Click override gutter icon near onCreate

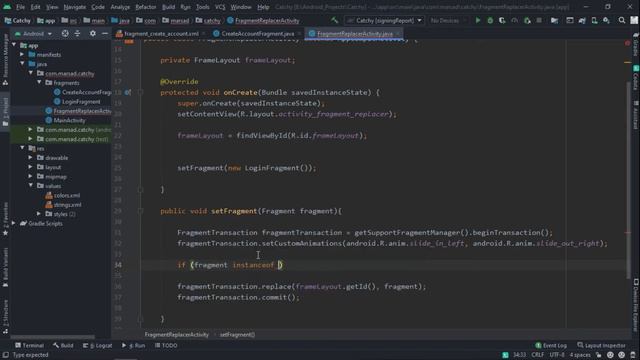(x=128, y=93)
